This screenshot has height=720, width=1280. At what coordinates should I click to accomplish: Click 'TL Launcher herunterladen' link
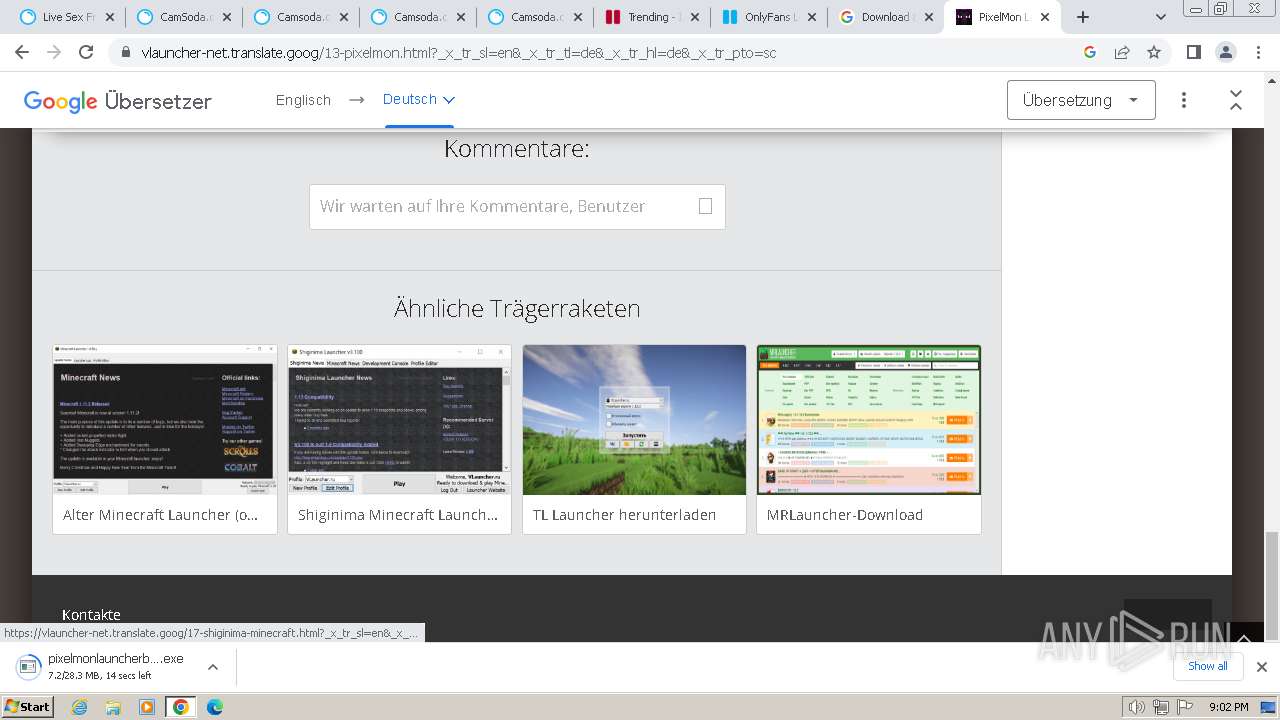coord(624,515)
